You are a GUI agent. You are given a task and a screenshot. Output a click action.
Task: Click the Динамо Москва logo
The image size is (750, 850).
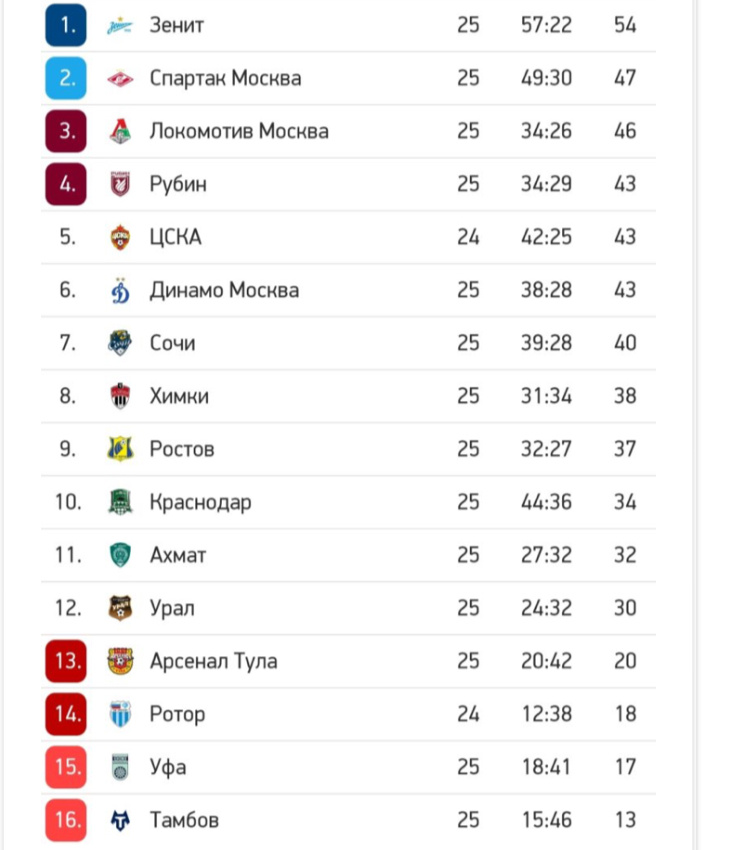pyautogui.click(x=120, y=290)
